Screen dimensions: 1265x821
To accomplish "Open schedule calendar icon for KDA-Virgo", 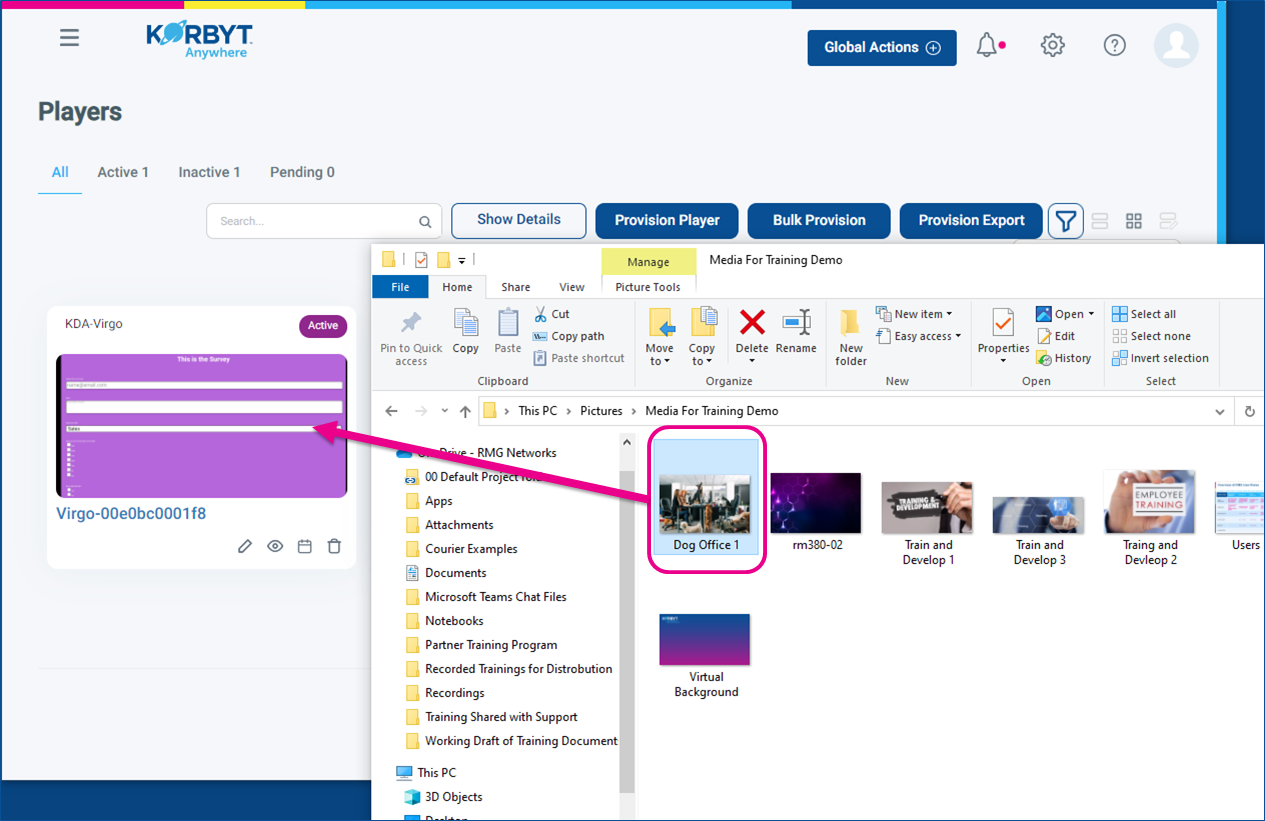I will tap(305, 546).
